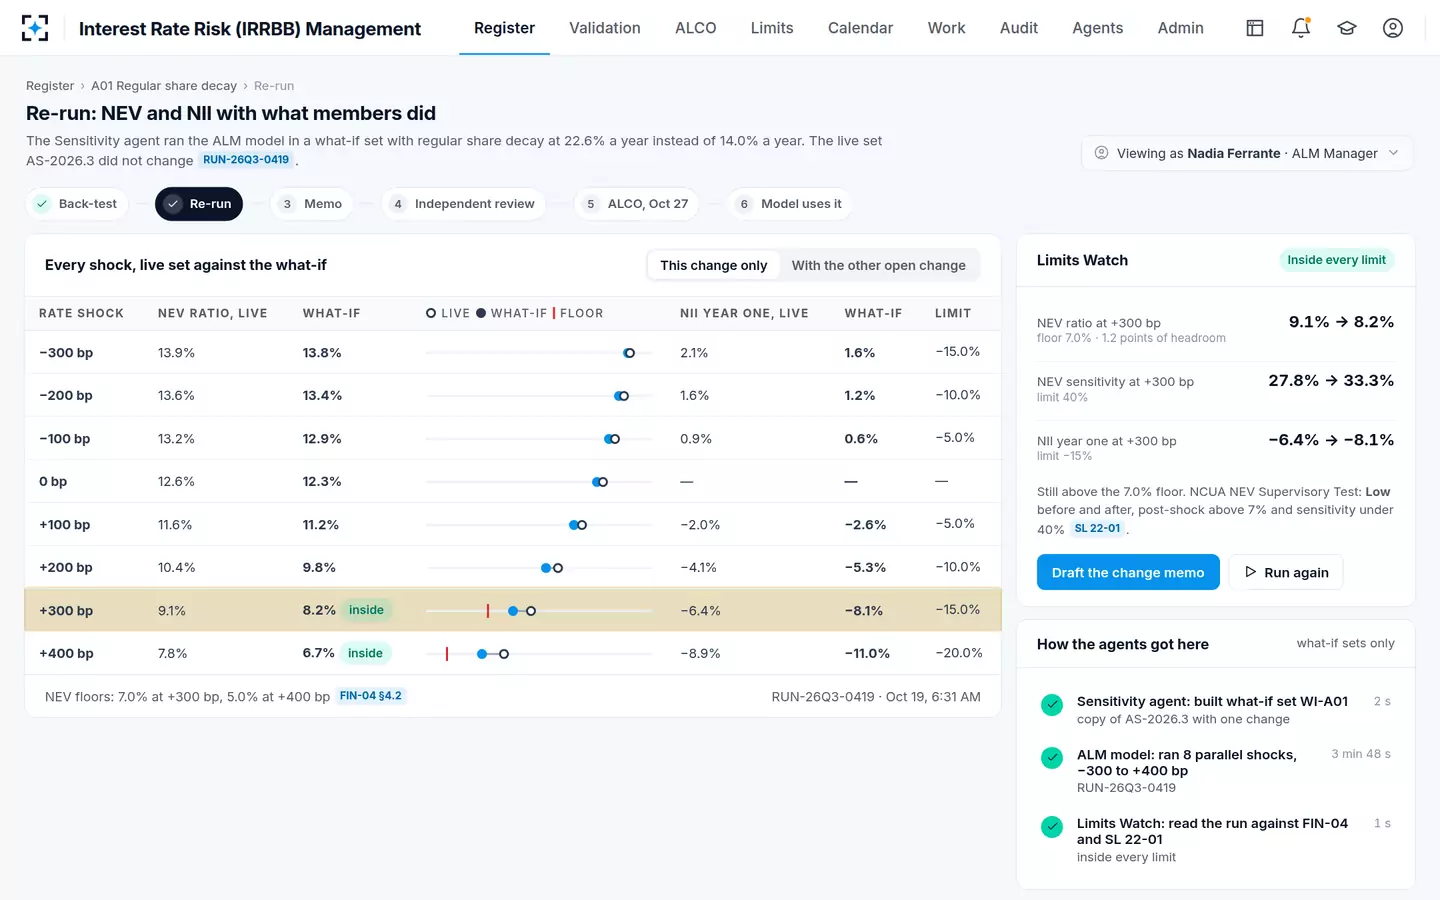Click the what-if dot in +300 bp row
1440x900 pixels.
point(513,611)
